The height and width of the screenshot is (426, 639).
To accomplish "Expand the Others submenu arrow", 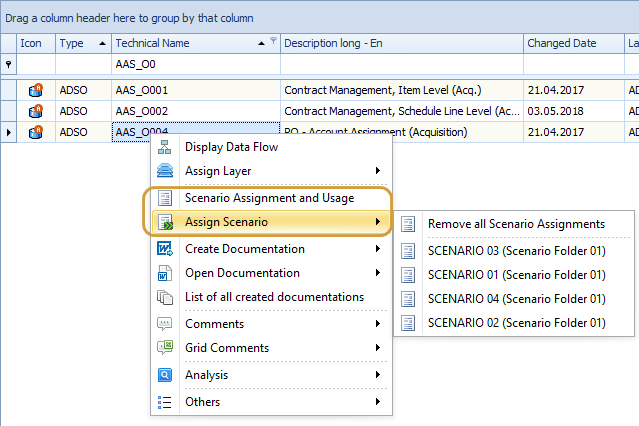I will pos(377,402).
